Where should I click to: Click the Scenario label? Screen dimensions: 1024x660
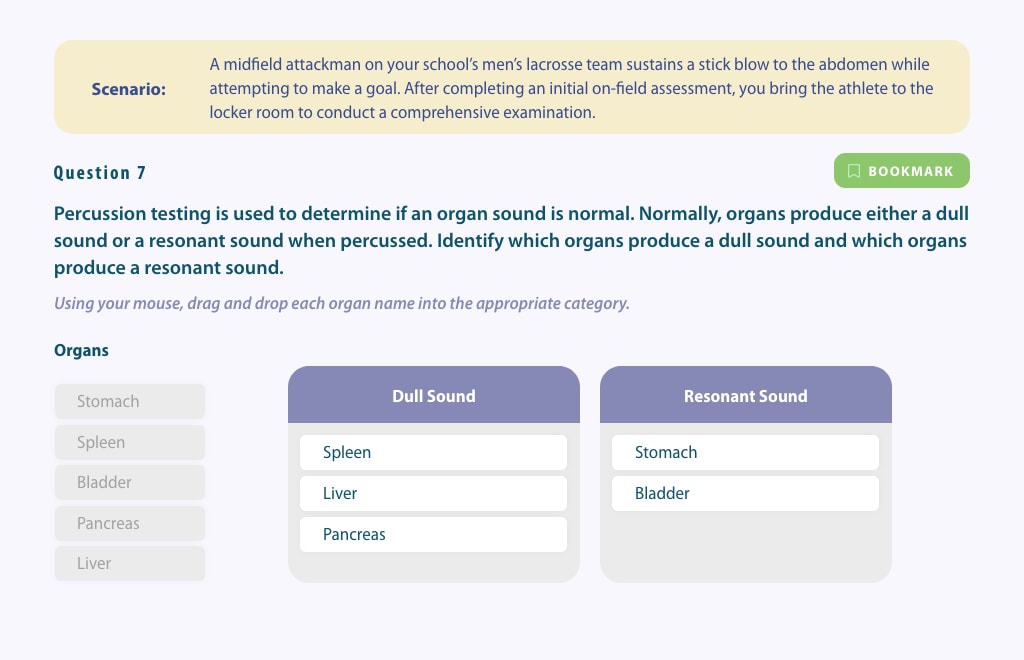tap(129, 89)
